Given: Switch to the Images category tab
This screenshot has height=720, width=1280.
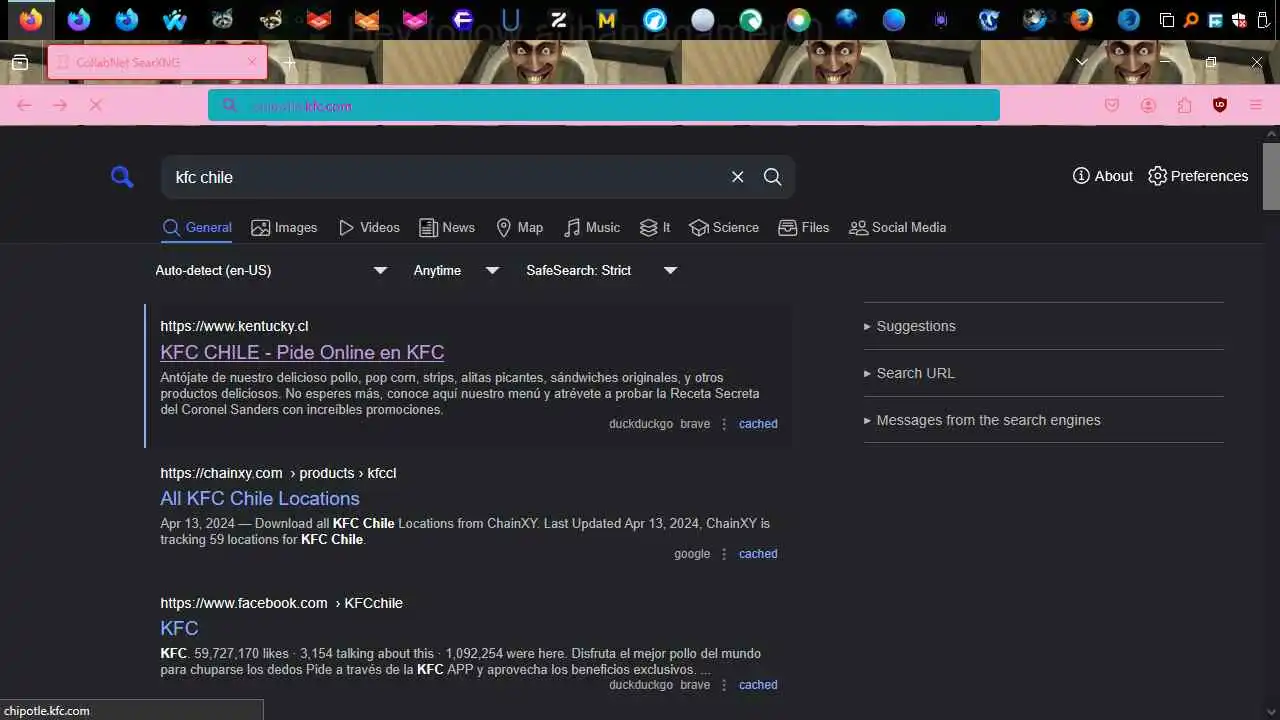Looking at the screenshot, I should pyautogui.click(x=284, y=228).
